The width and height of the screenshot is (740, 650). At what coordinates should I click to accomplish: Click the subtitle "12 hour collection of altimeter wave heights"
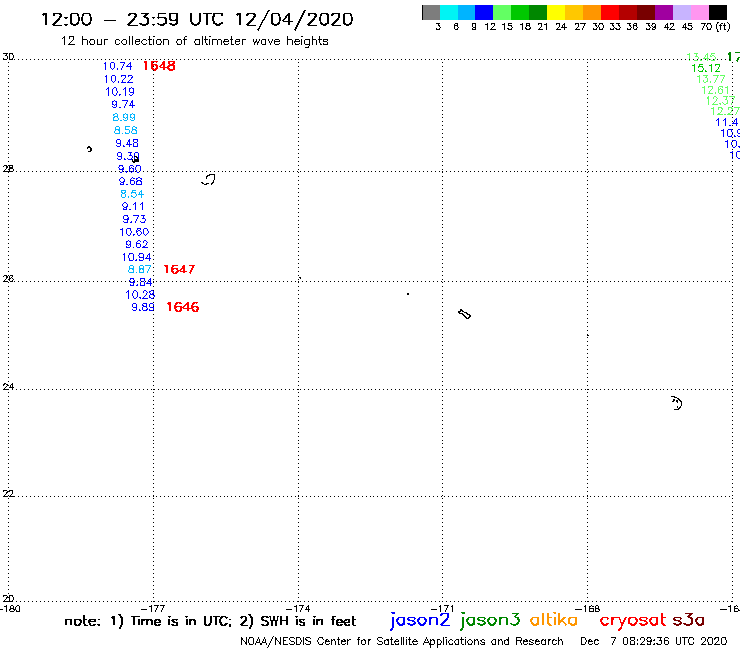coord(194,41)
